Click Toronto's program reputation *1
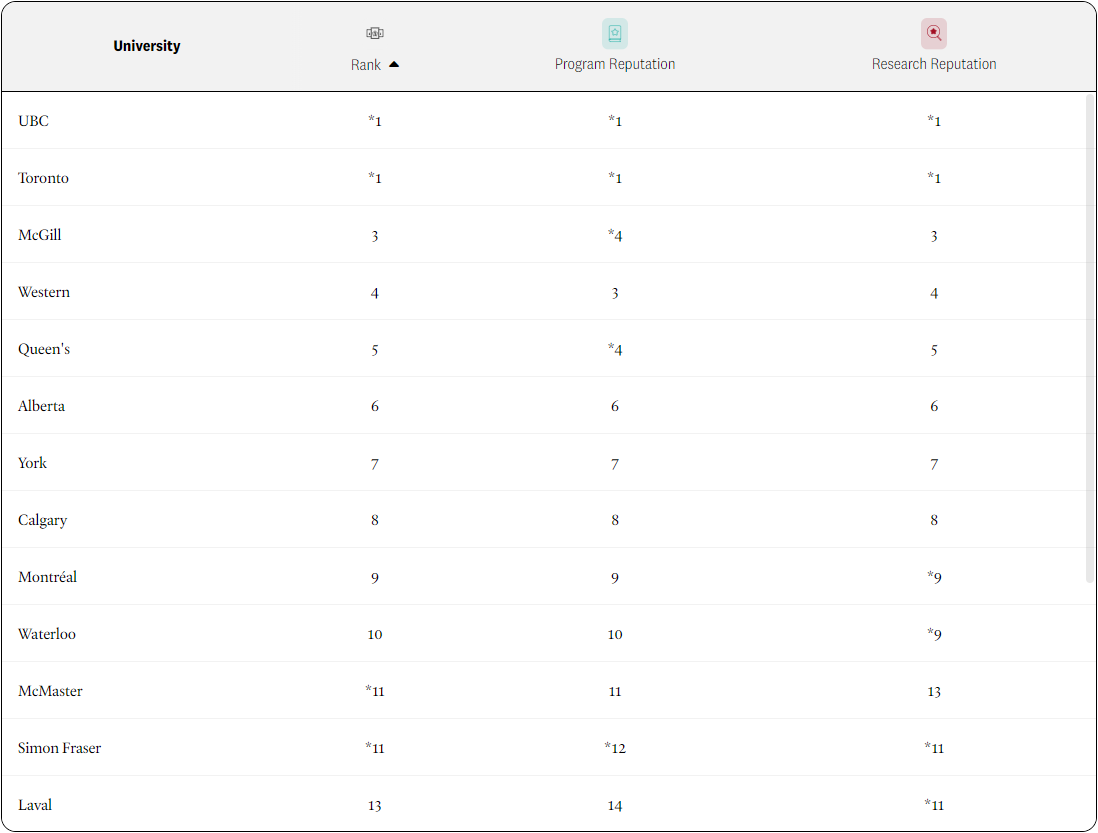This screenshot has width=1098, height=833. click(615, 178)
